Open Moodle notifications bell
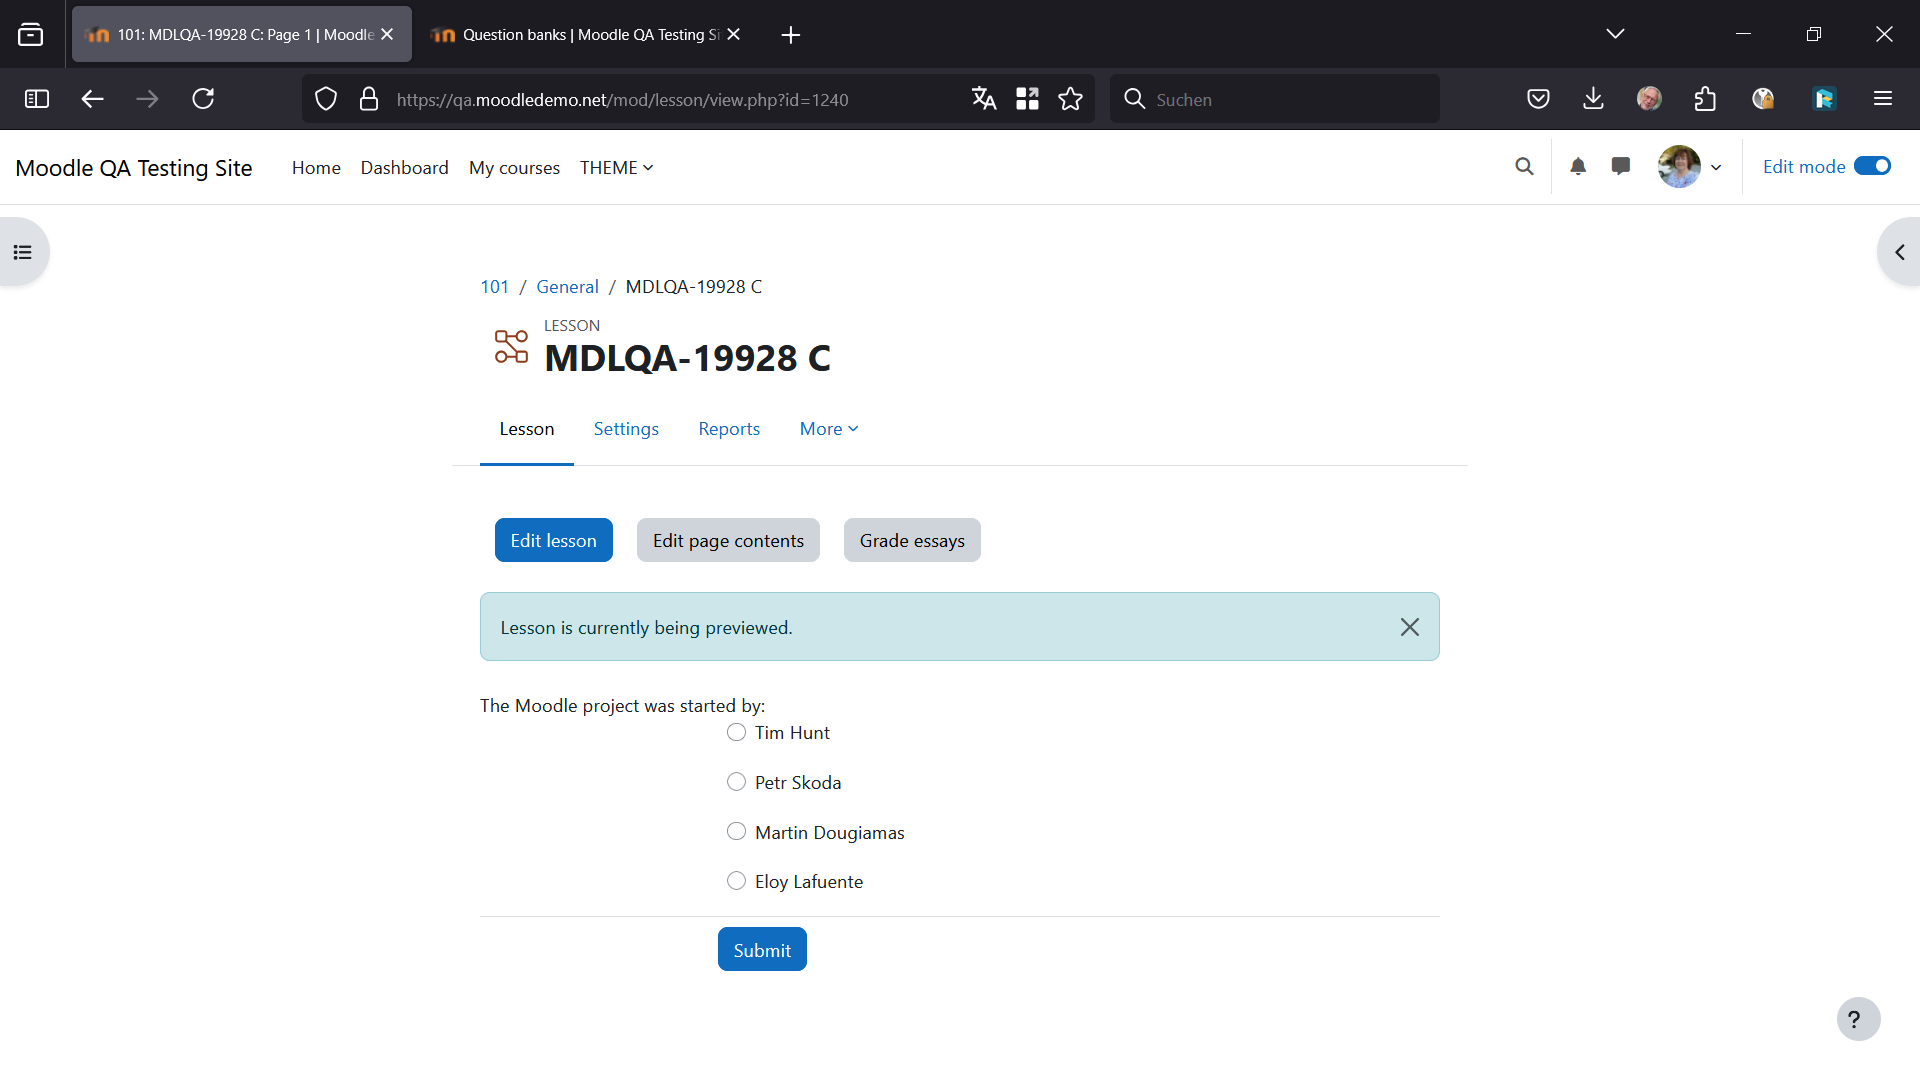Screen dimensions: 1920x1080 pos(1578,167)
